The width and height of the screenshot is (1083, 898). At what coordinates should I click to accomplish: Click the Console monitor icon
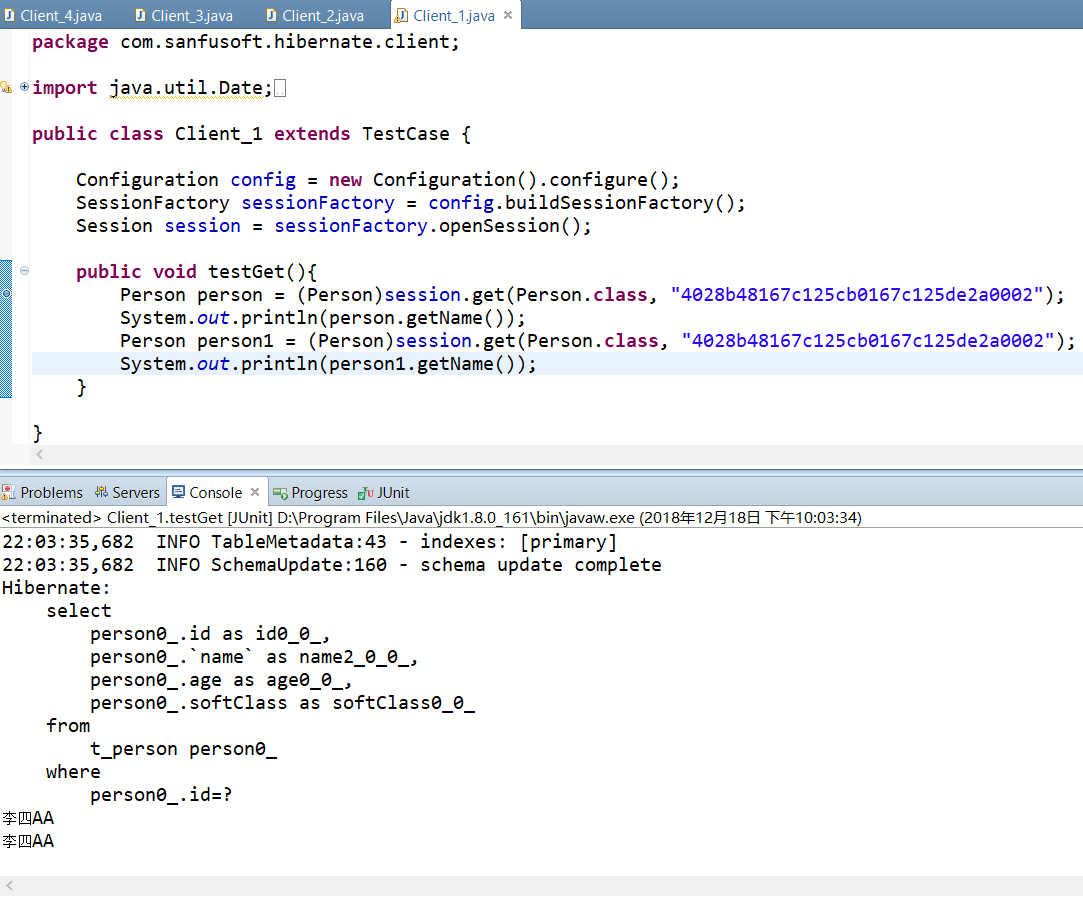coord(178,492)
